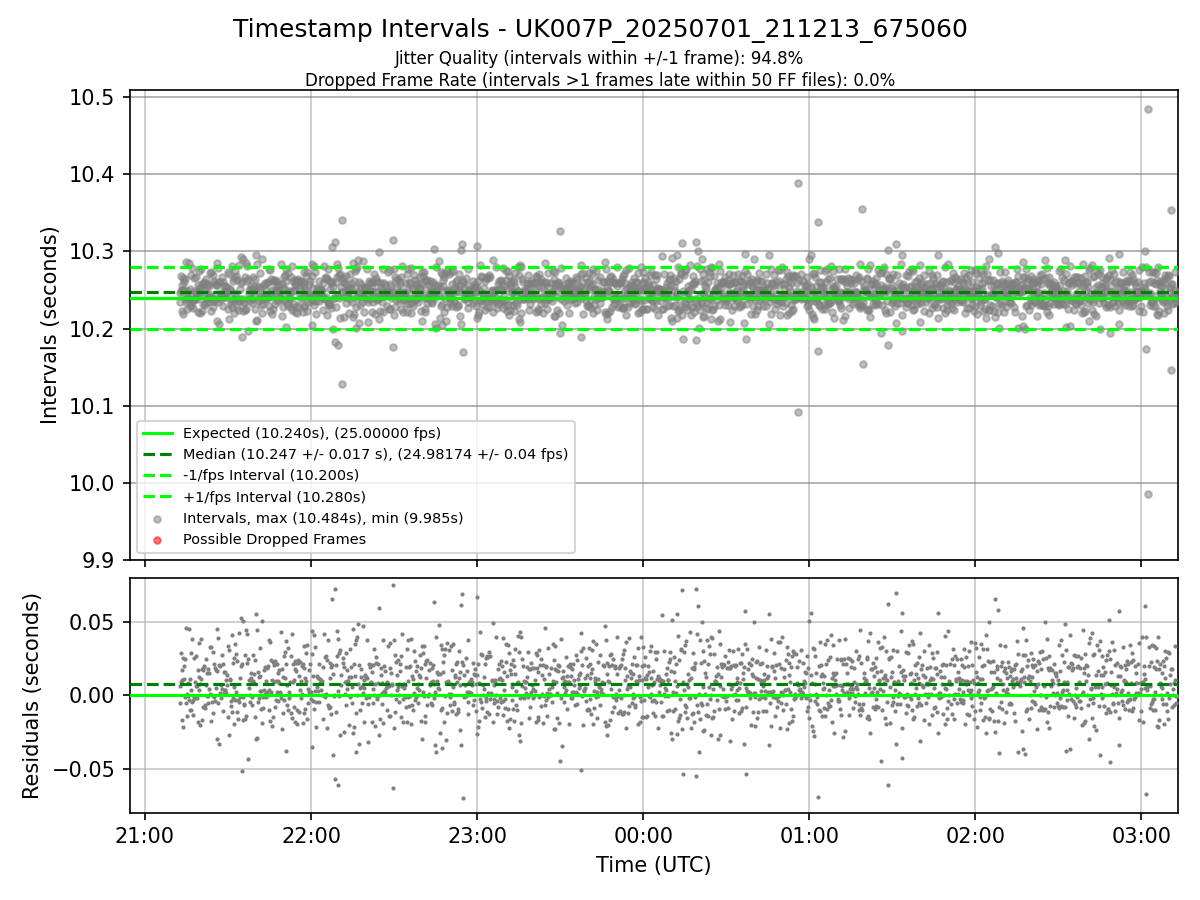
Task: Click the 'Expected (10.240s), (25.00000 fps)' legend entry
Action: 311,433
